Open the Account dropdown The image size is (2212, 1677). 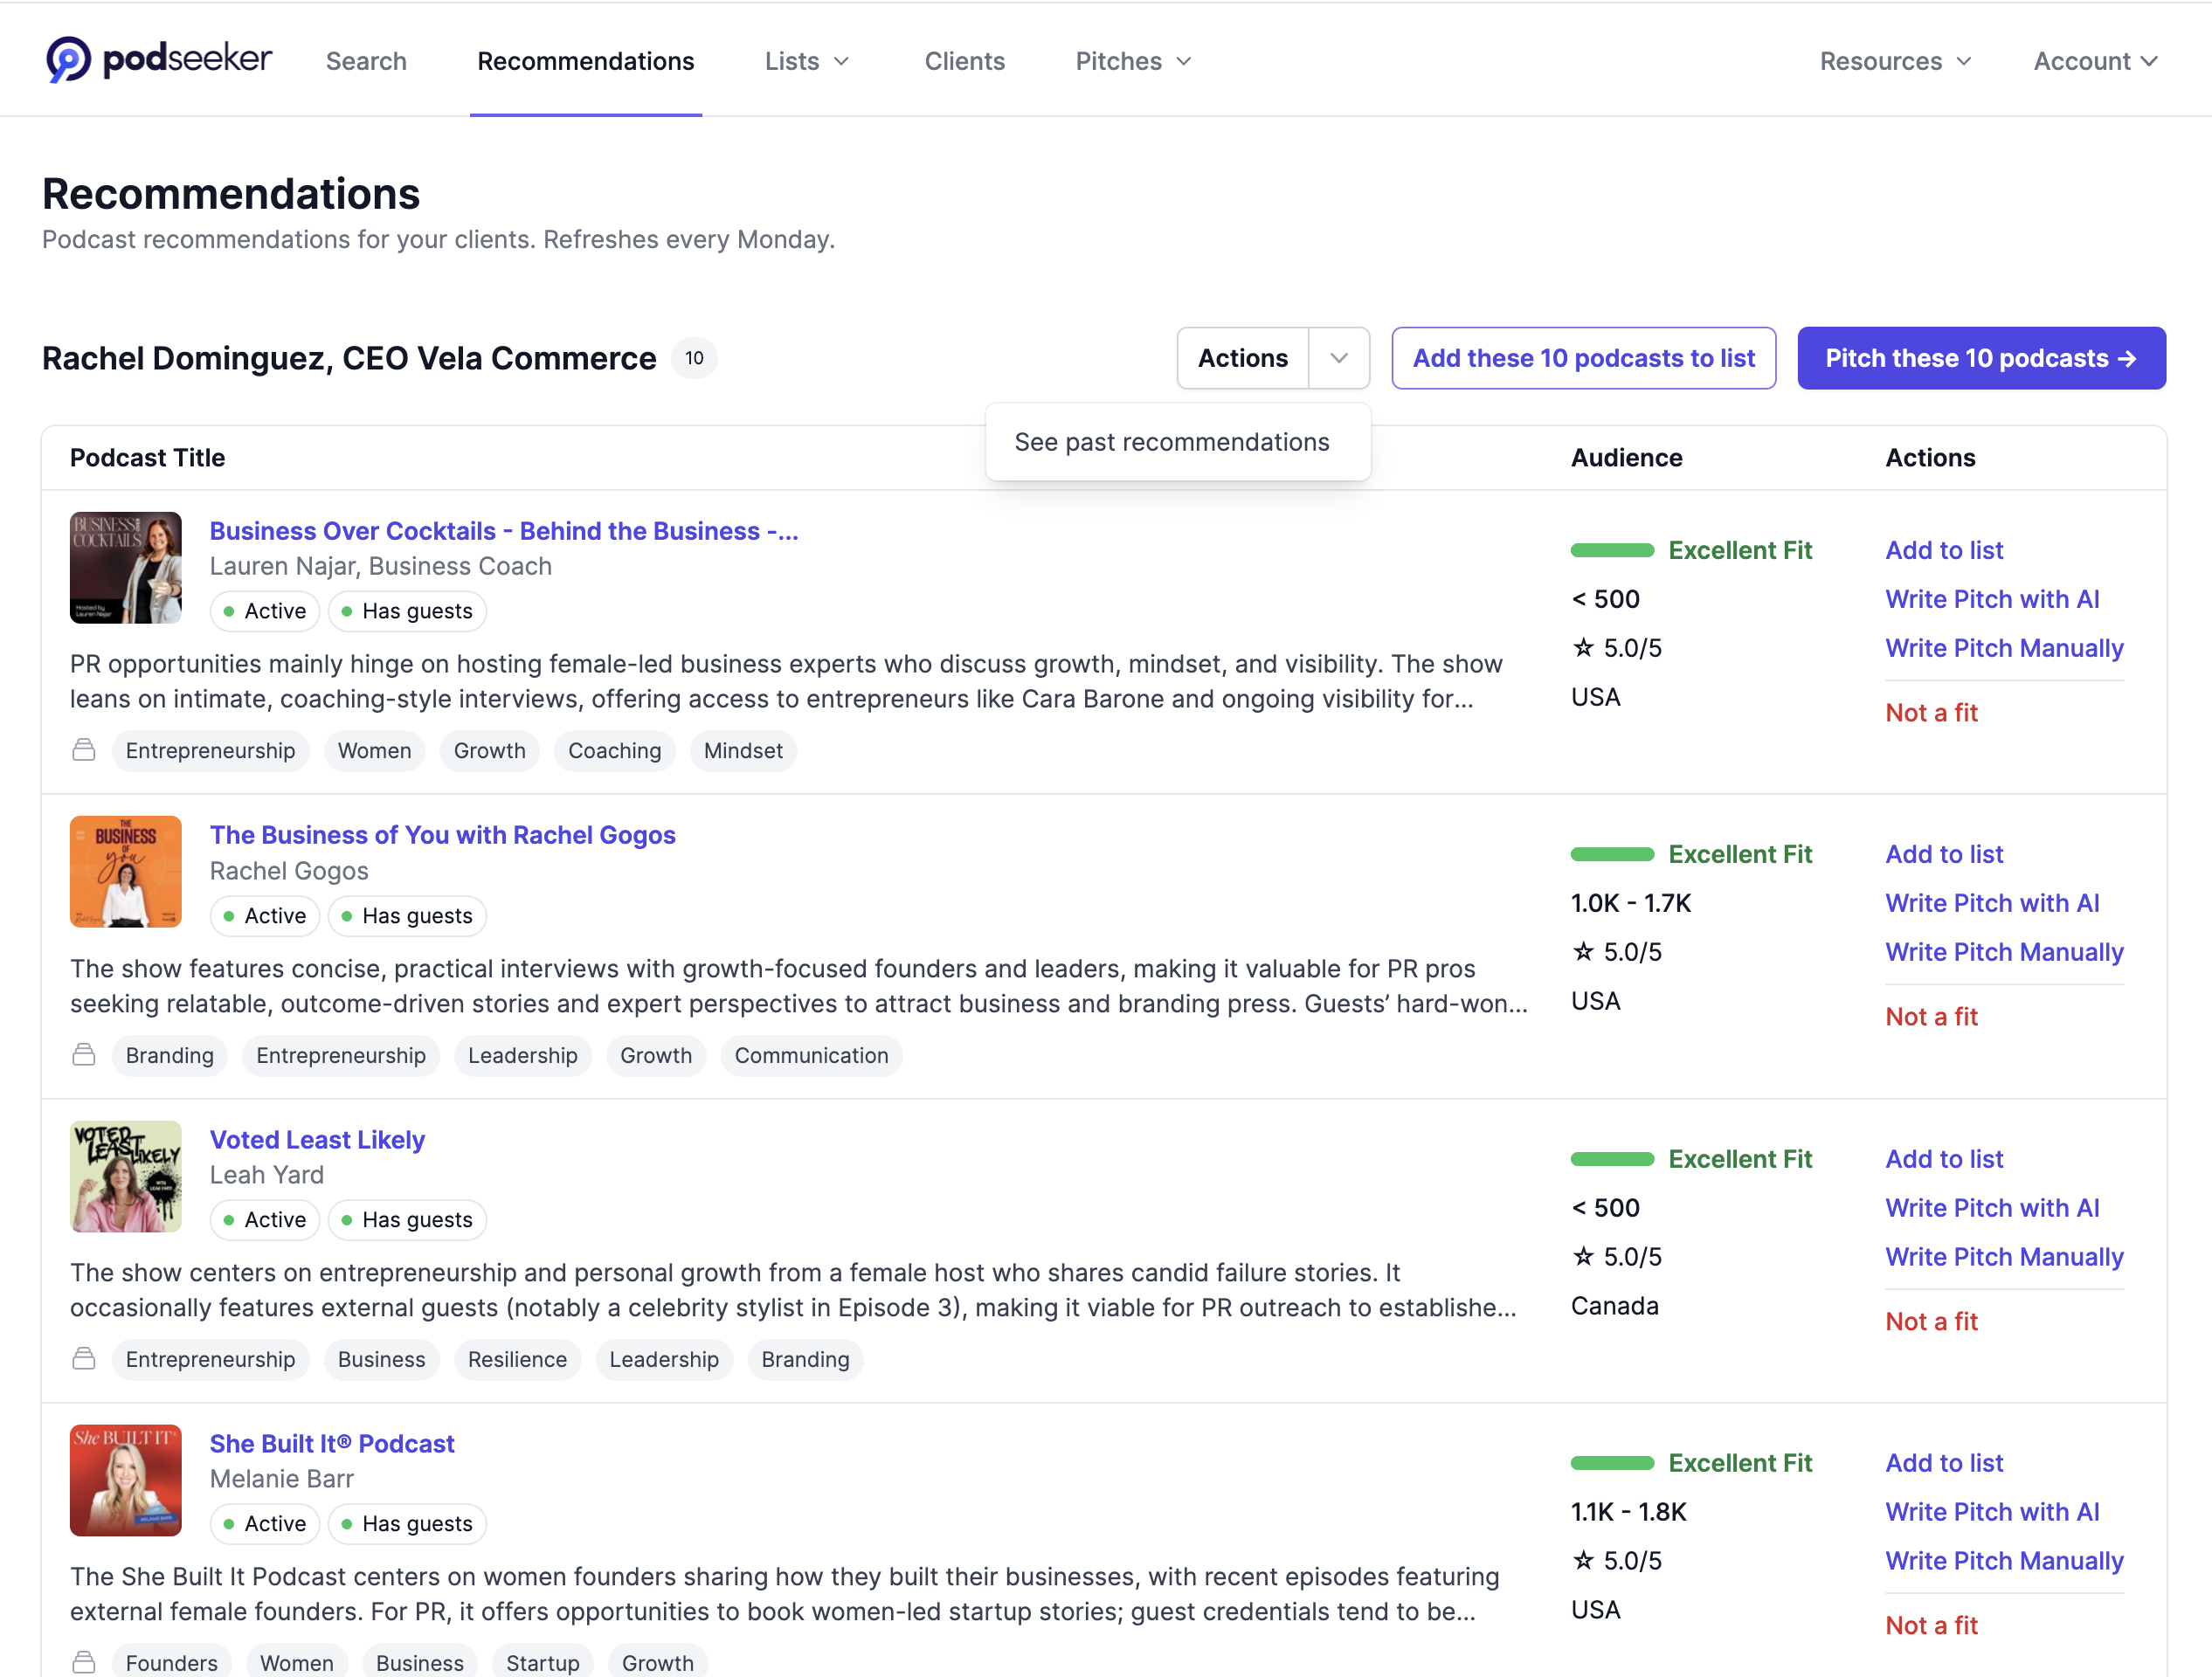coord(2093,61)
